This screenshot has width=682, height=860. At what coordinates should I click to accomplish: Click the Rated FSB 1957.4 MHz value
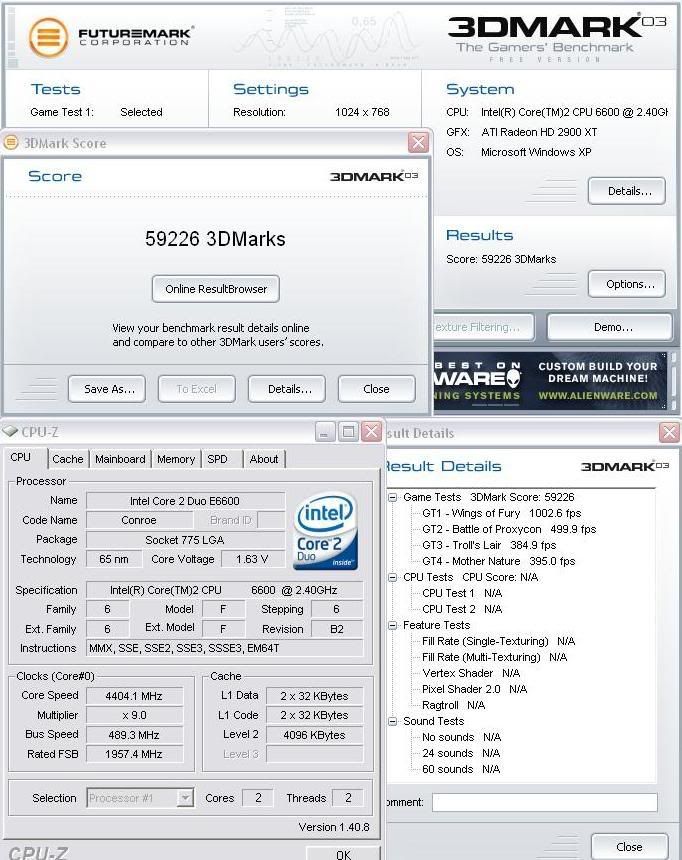134,754
